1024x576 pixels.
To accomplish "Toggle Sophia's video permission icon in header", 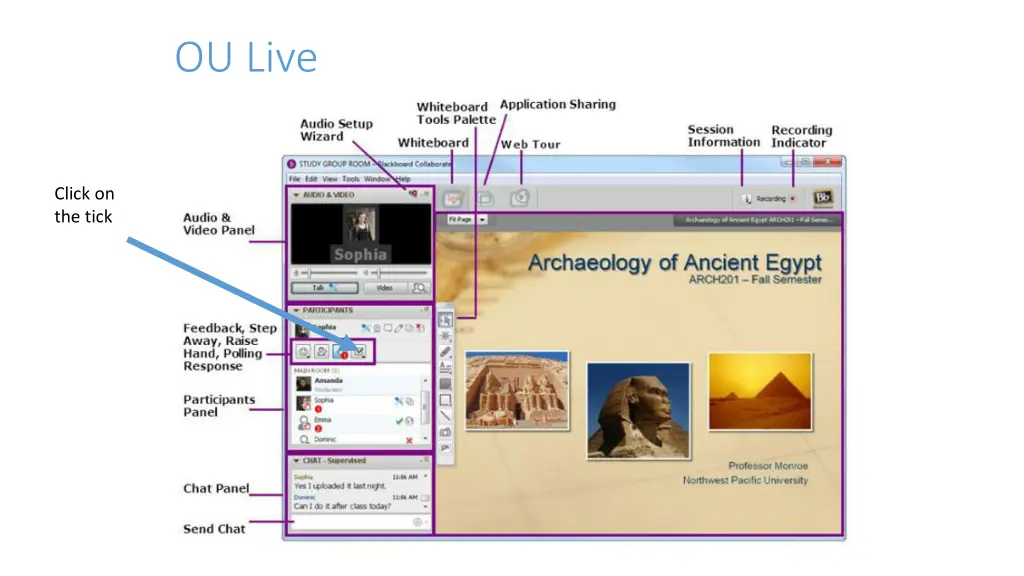I will [x=377, y=328].
